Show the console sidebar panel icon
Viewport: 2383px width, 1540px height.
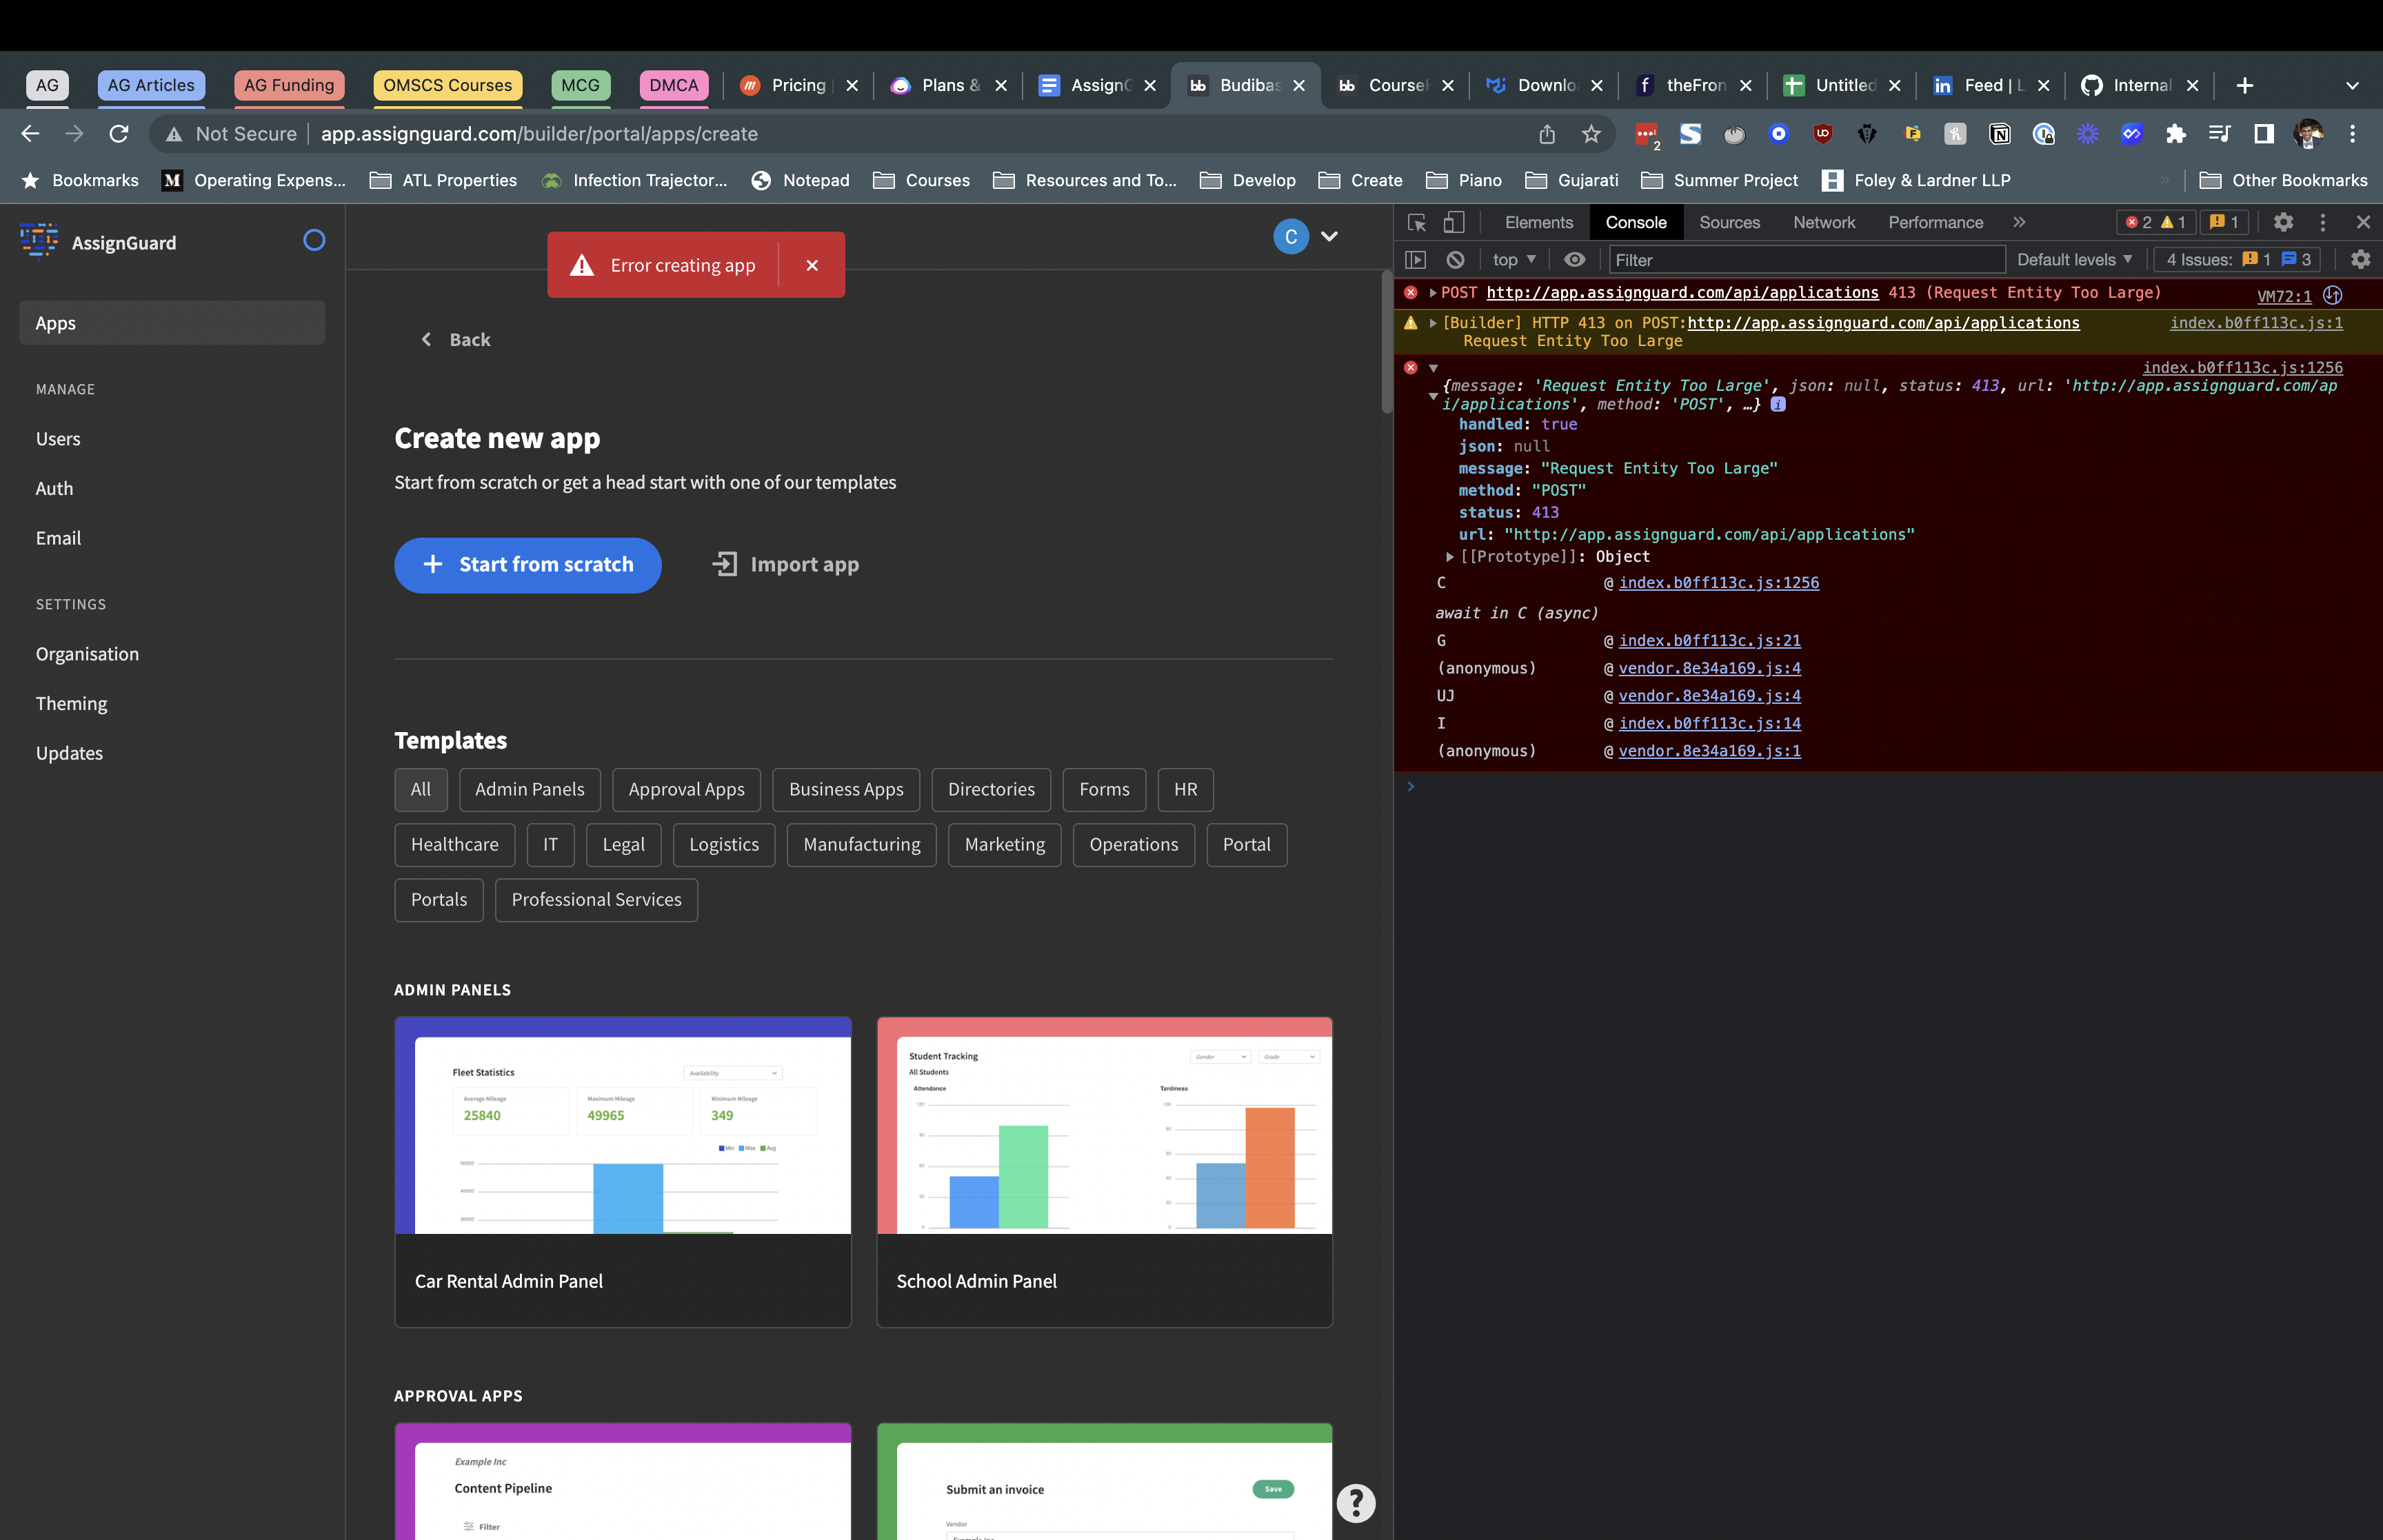point(1415,260)
